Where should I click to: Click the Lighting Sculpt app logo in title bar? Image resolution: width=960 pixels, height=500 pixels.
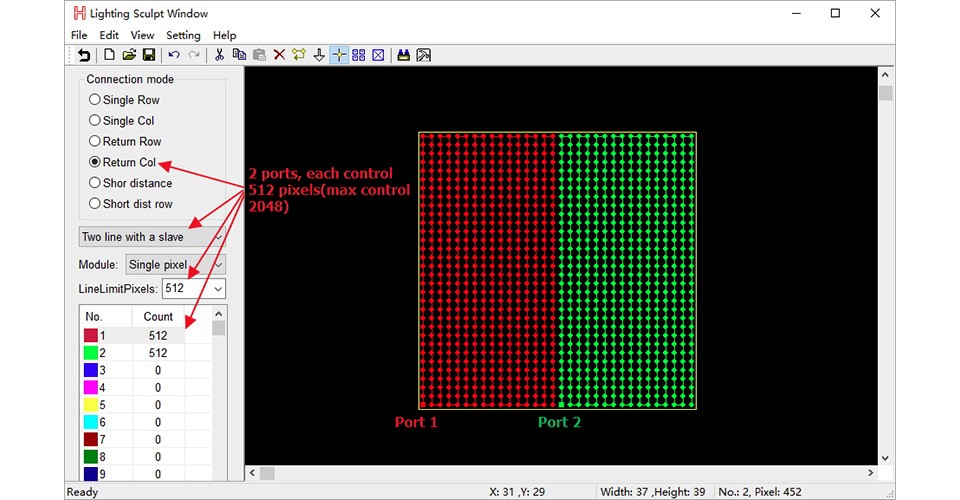[80, 13]
